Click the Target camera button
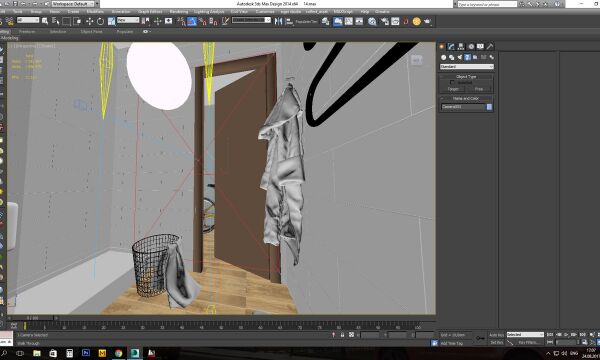Image resolution: width=600 pixels, height=360 pixels. click(x=453, y=89)
